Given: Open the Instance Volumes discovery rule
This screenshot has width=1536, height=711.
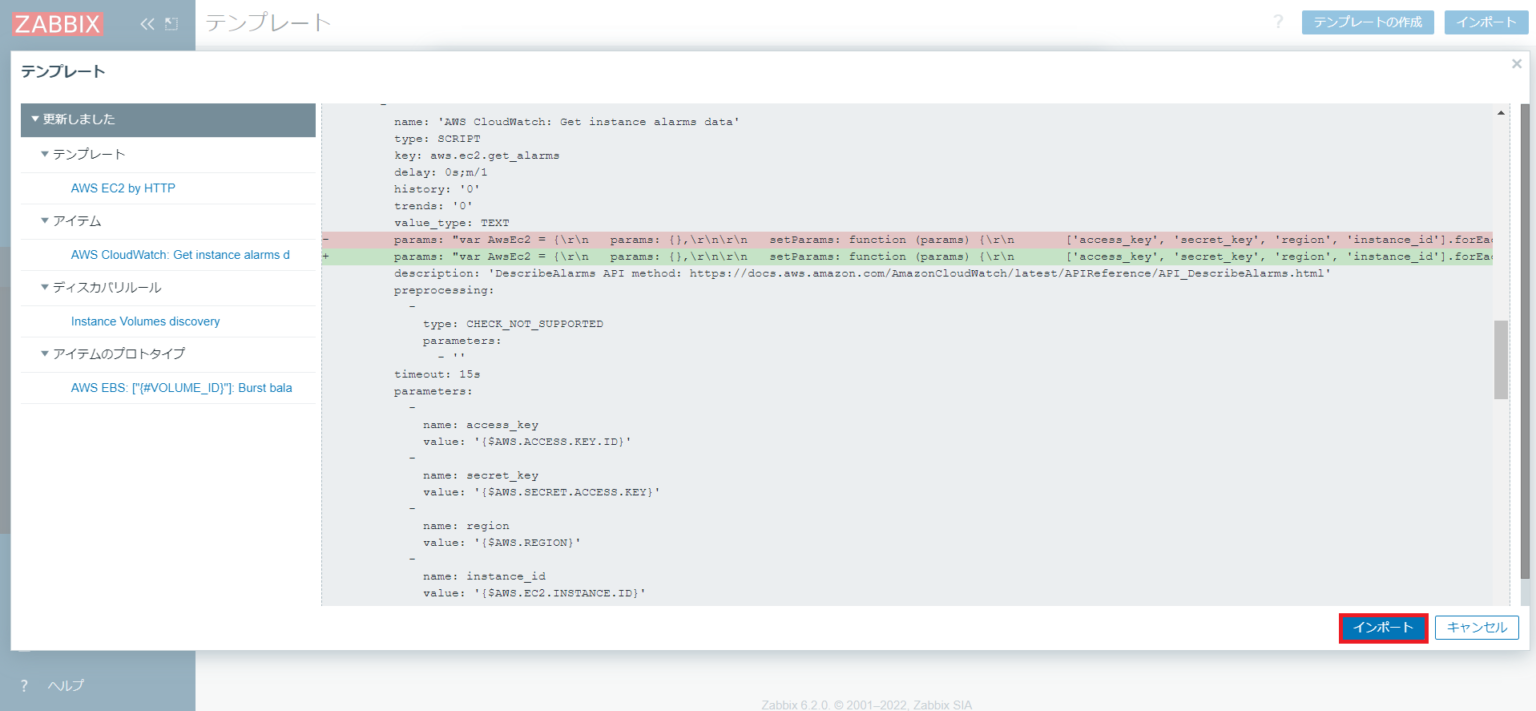Looking at the screenshot, I should point(144,321).
